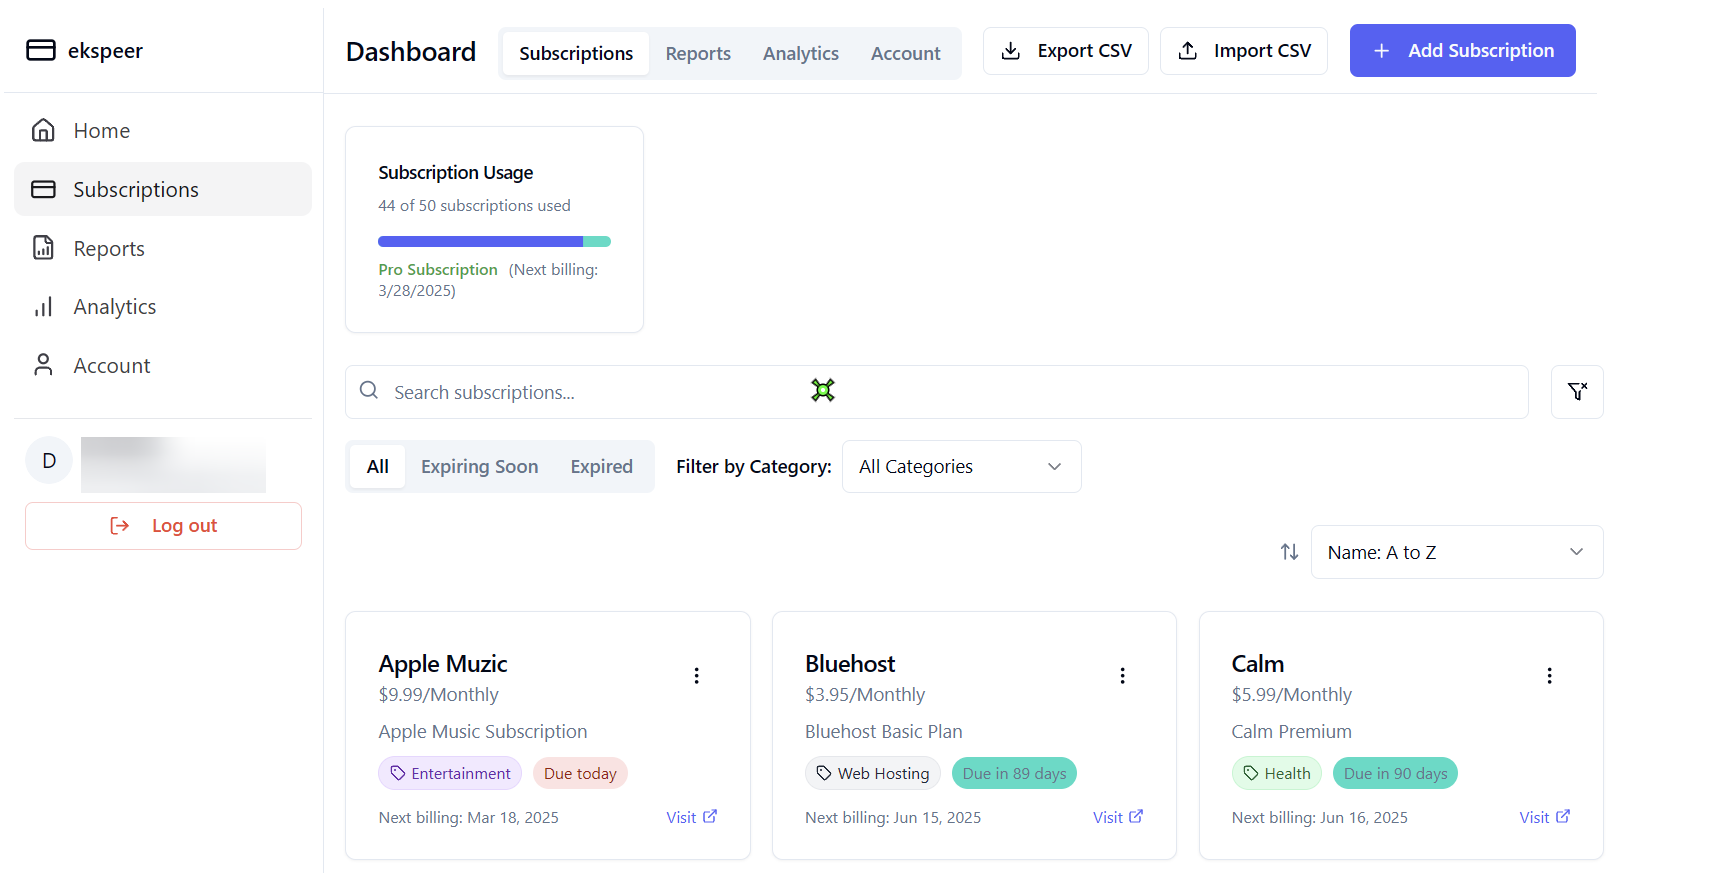Open Account in the sidebar
Screen dimensions: 1709x873
pyautogui.click(x=163, y=366)
